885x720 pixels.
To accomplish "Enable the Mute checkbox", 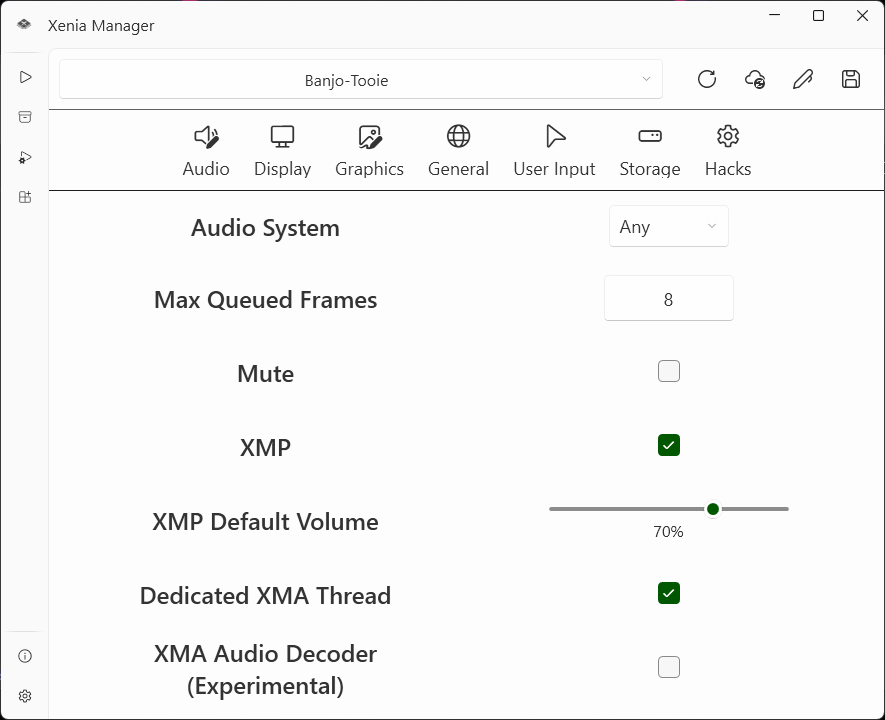I will point(669,372).
